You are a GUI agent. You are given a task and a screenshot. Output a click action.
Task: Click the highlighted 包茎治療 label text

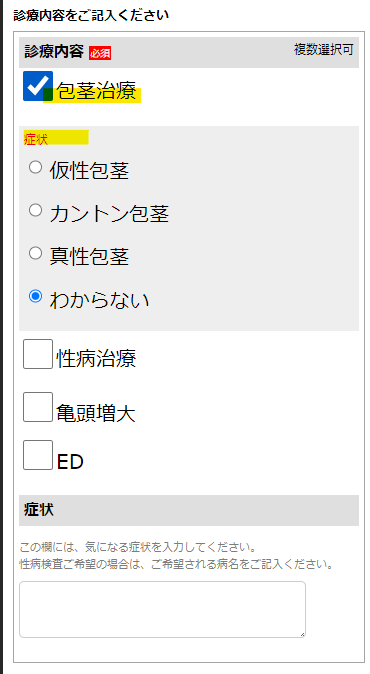(x=96, y=91)
